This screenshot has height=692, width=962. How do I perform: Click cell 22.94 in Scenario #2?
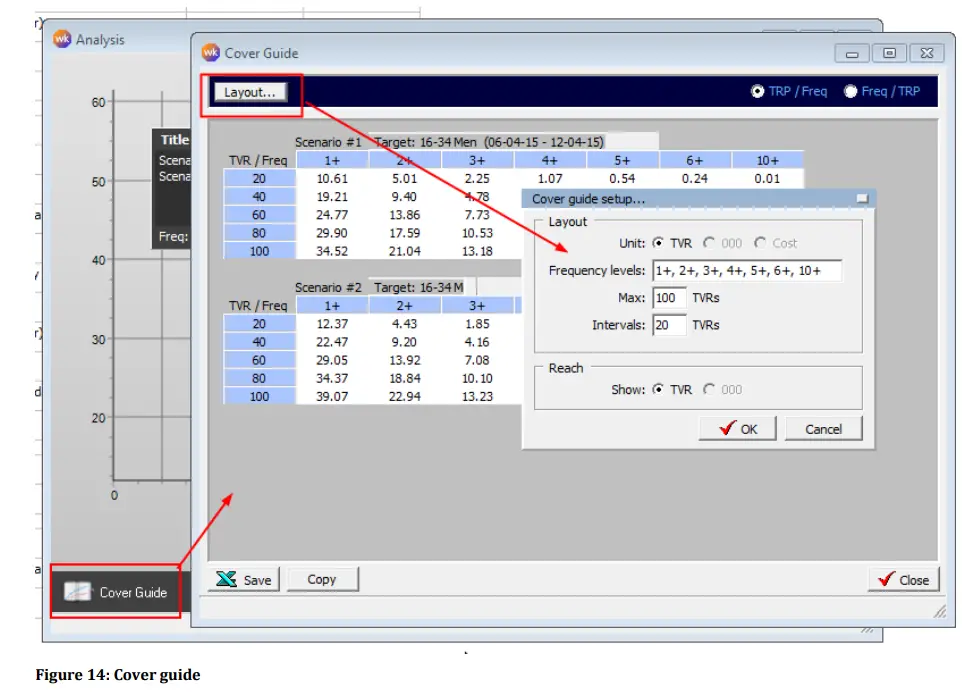[405, 396]
